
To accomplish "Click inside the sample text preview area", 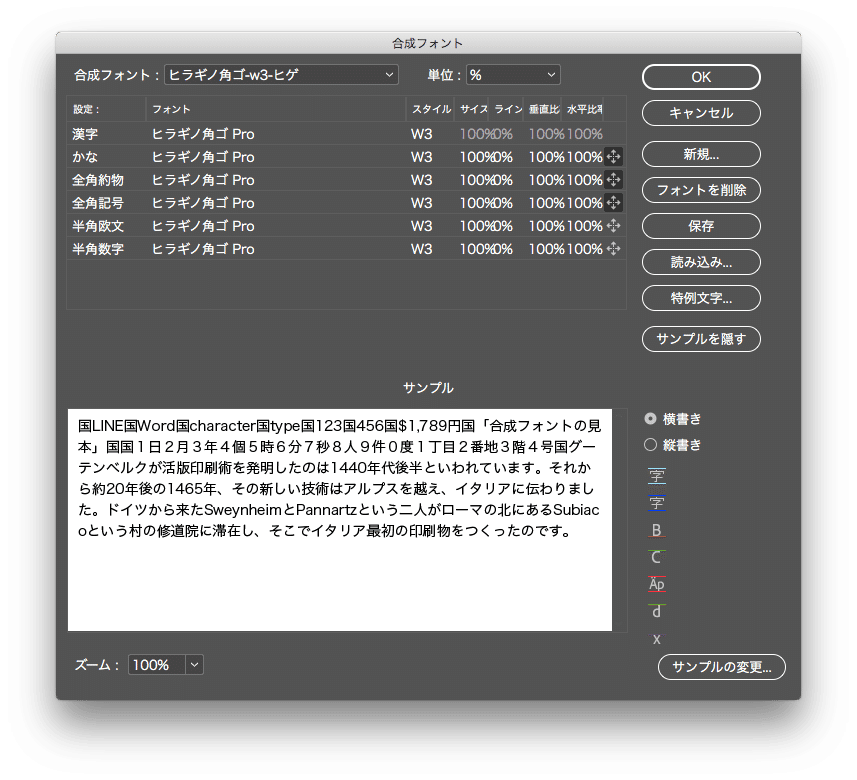I will point(339,520).
